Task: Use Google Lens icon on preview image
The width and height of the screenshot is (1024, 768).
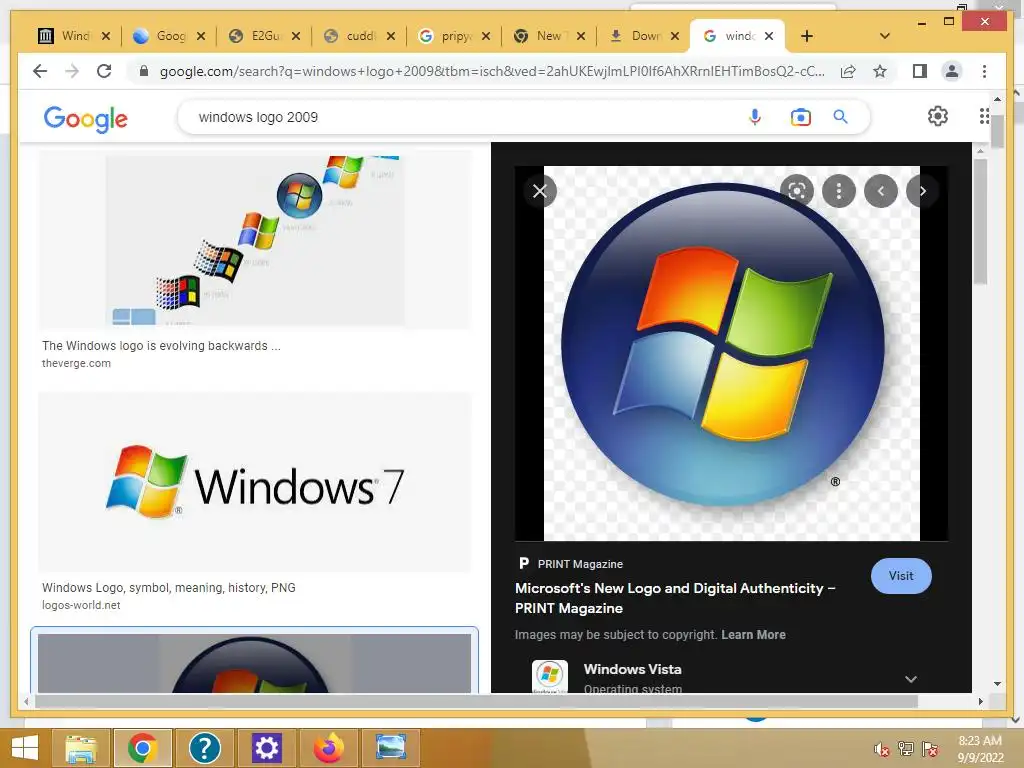Action: coord(797,191)
